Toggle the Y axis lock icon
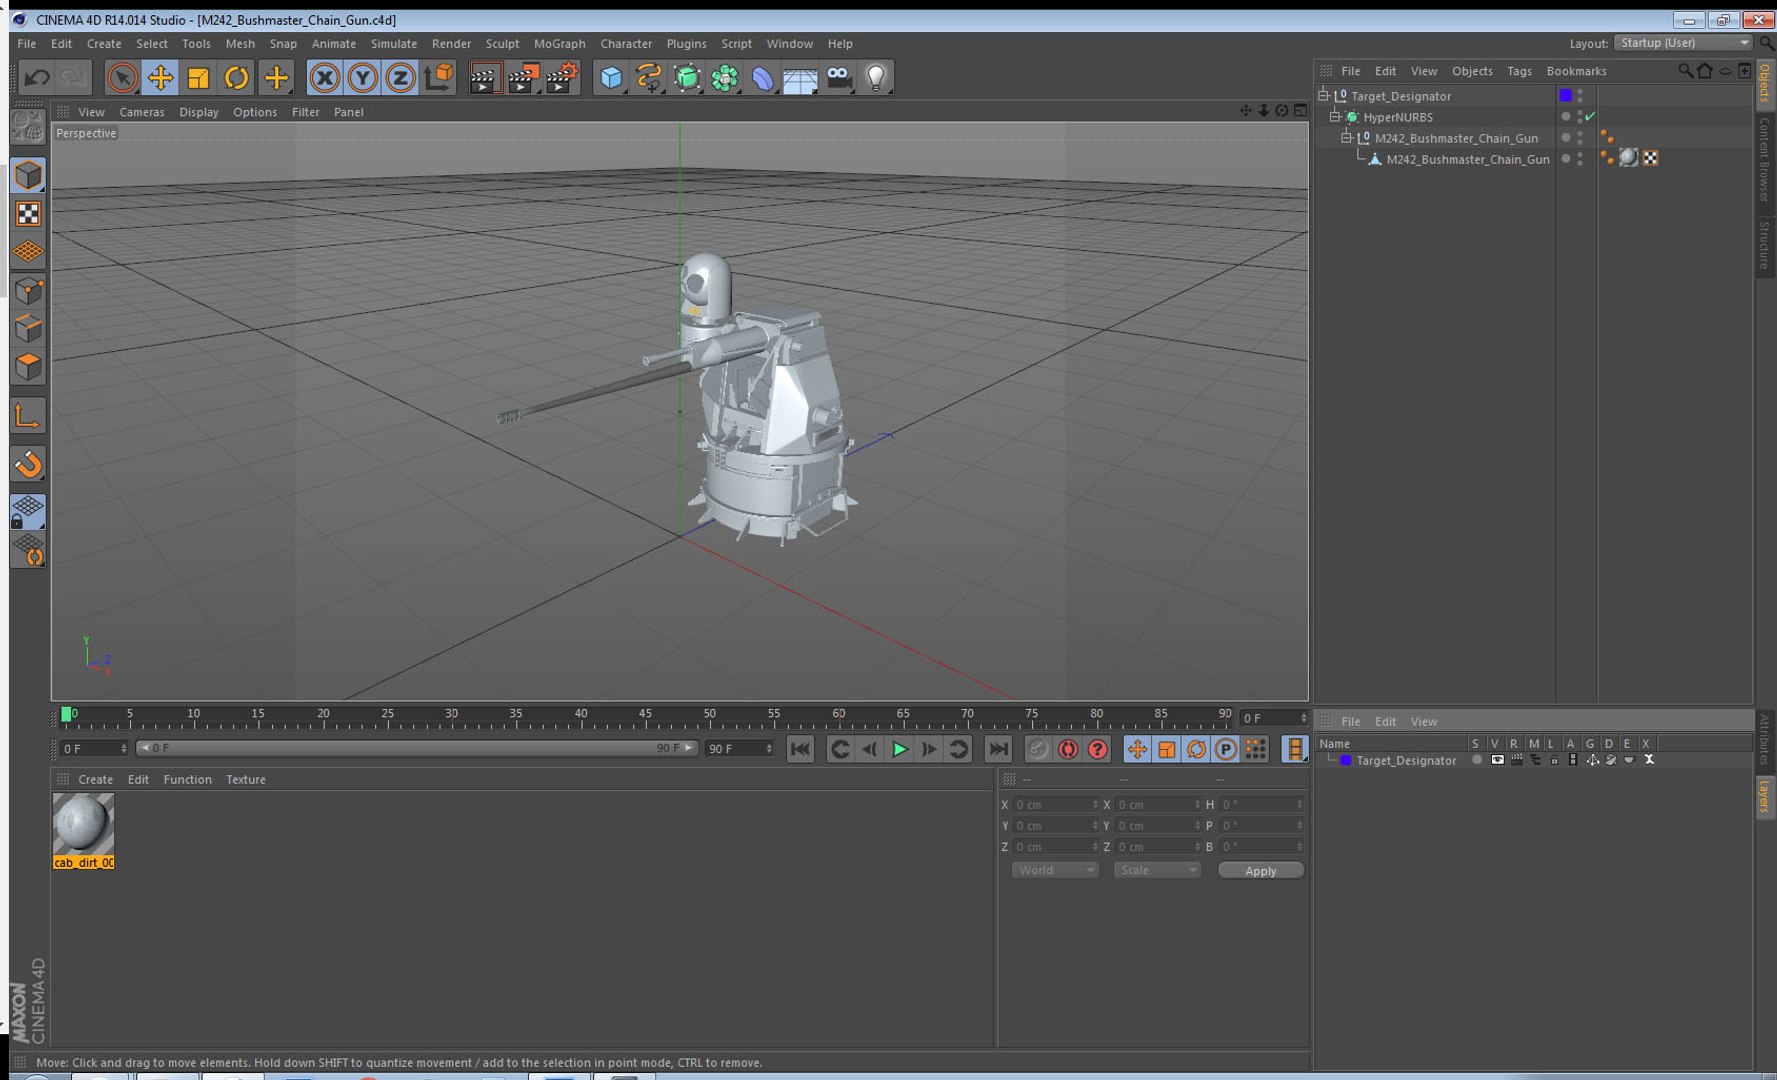The image size is (1777, 1080). pos(362,78)
